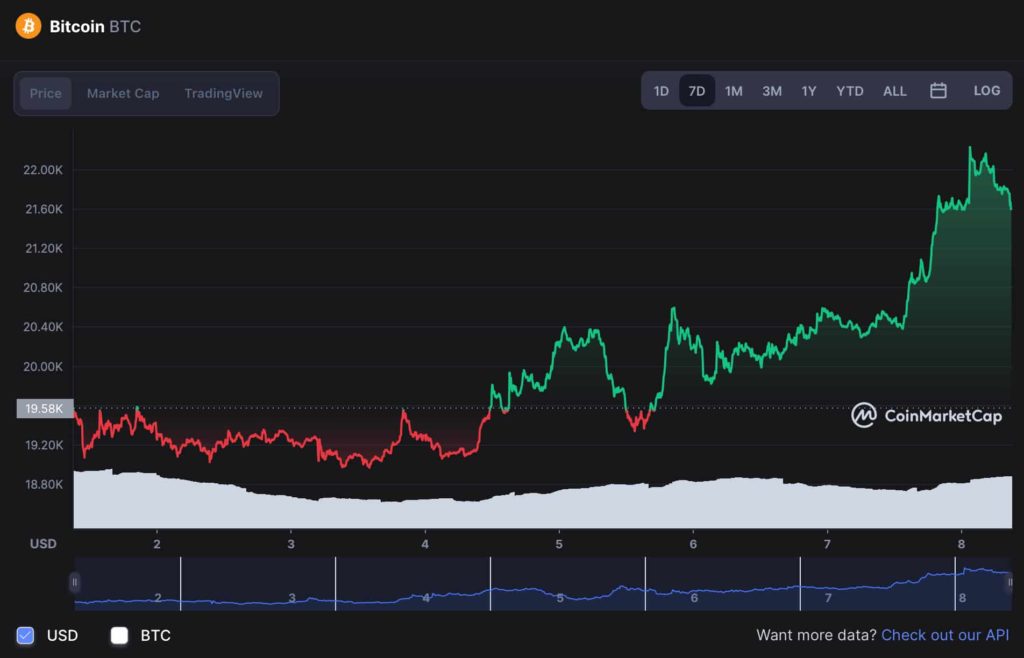Enable the BTC currency checkbox
The height and width of the screenshot is (658, 1024).
tap(119, 635)
